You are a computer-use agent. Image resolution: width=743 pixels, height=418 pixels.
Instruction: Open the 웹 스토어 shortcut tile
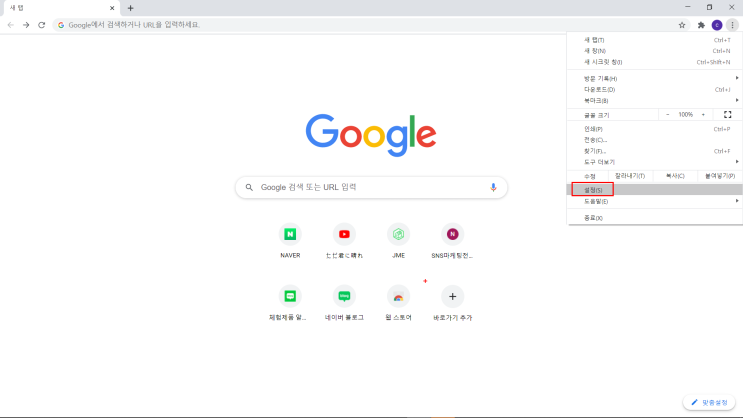398,303
